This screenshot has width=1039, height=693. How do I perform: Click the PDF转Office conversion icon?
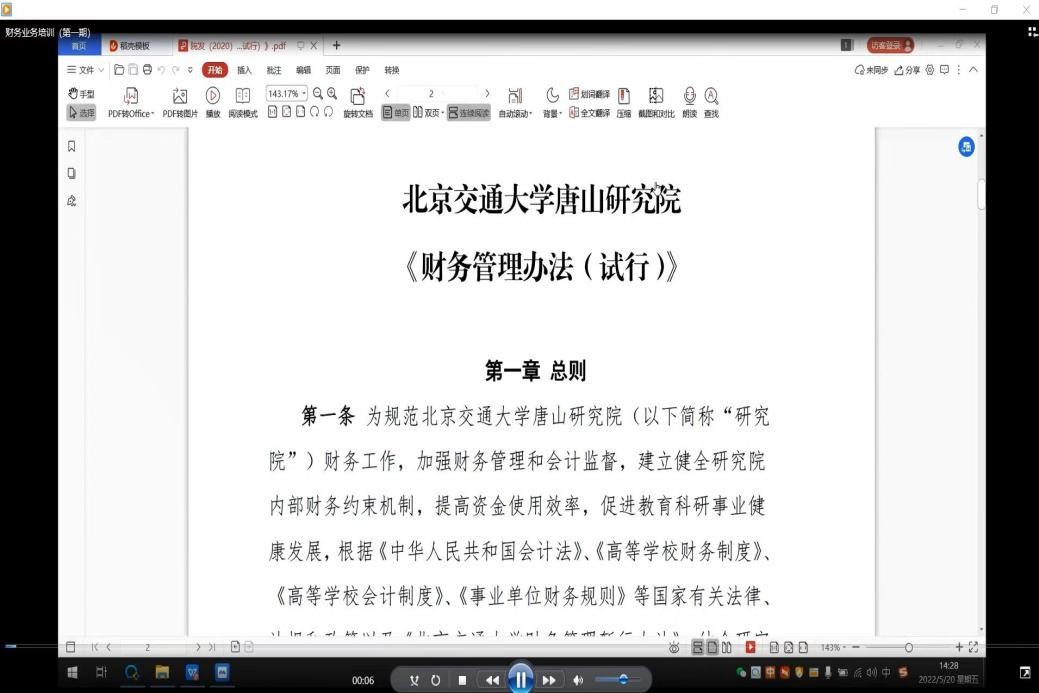[x=130, y=97]
